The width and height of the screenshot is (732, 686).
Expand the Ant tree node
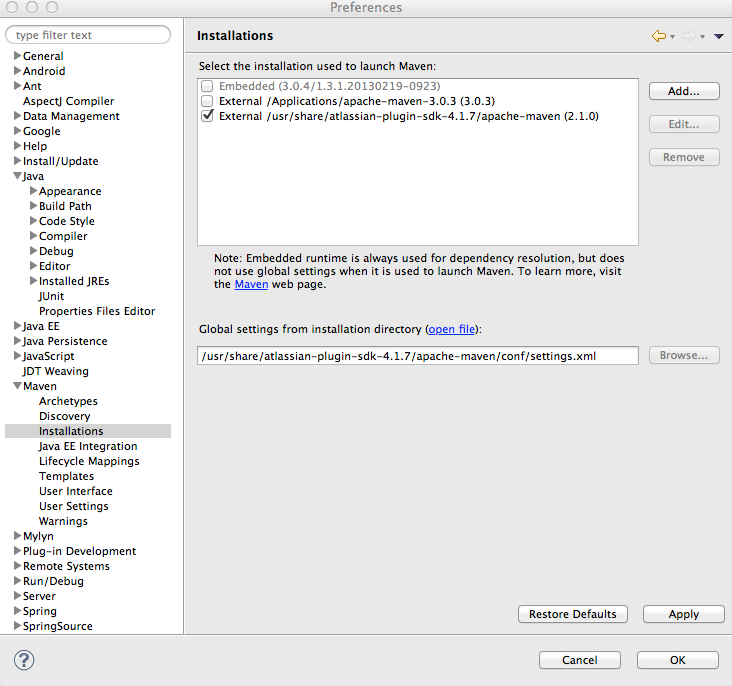click(17, 85)
